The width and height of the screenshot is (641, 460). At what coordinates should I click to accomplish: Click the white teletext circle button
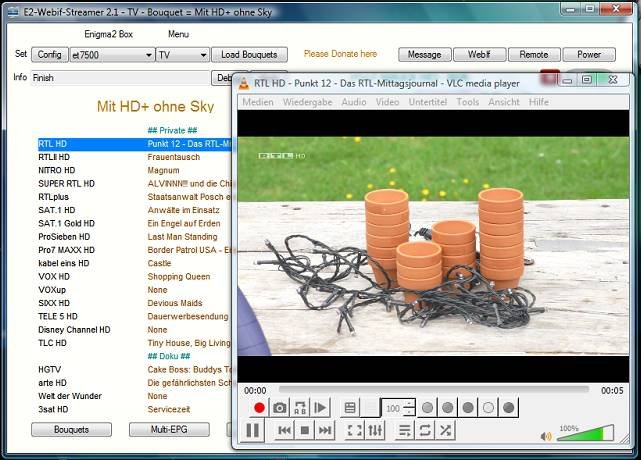(x=489, y=408)
